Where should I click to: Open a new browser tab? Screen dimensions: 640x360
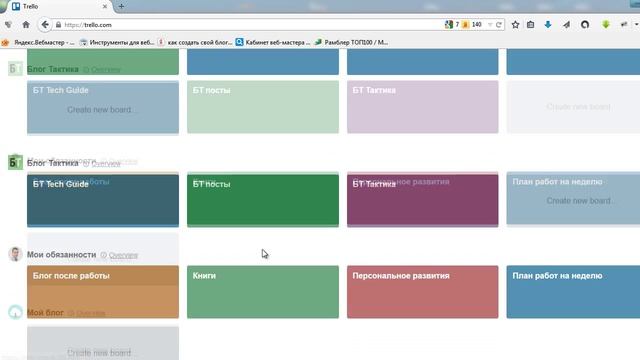click(x=121, y=7)
